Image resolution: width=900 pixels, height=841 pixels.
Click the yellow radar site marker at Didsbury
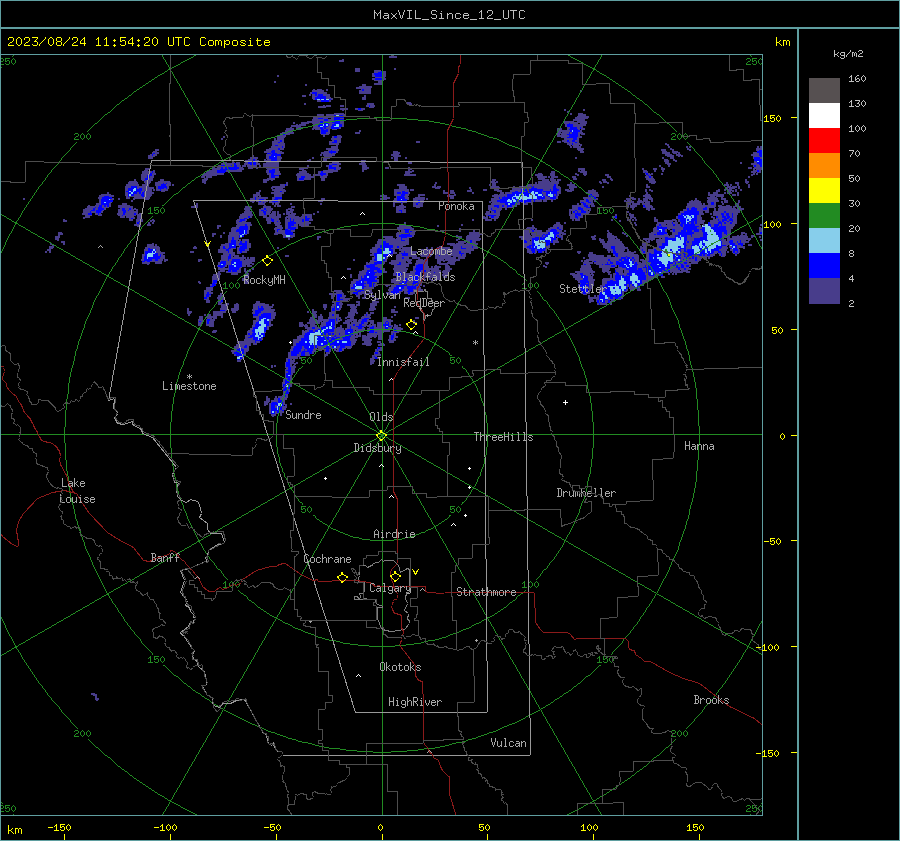coord(382,436)
